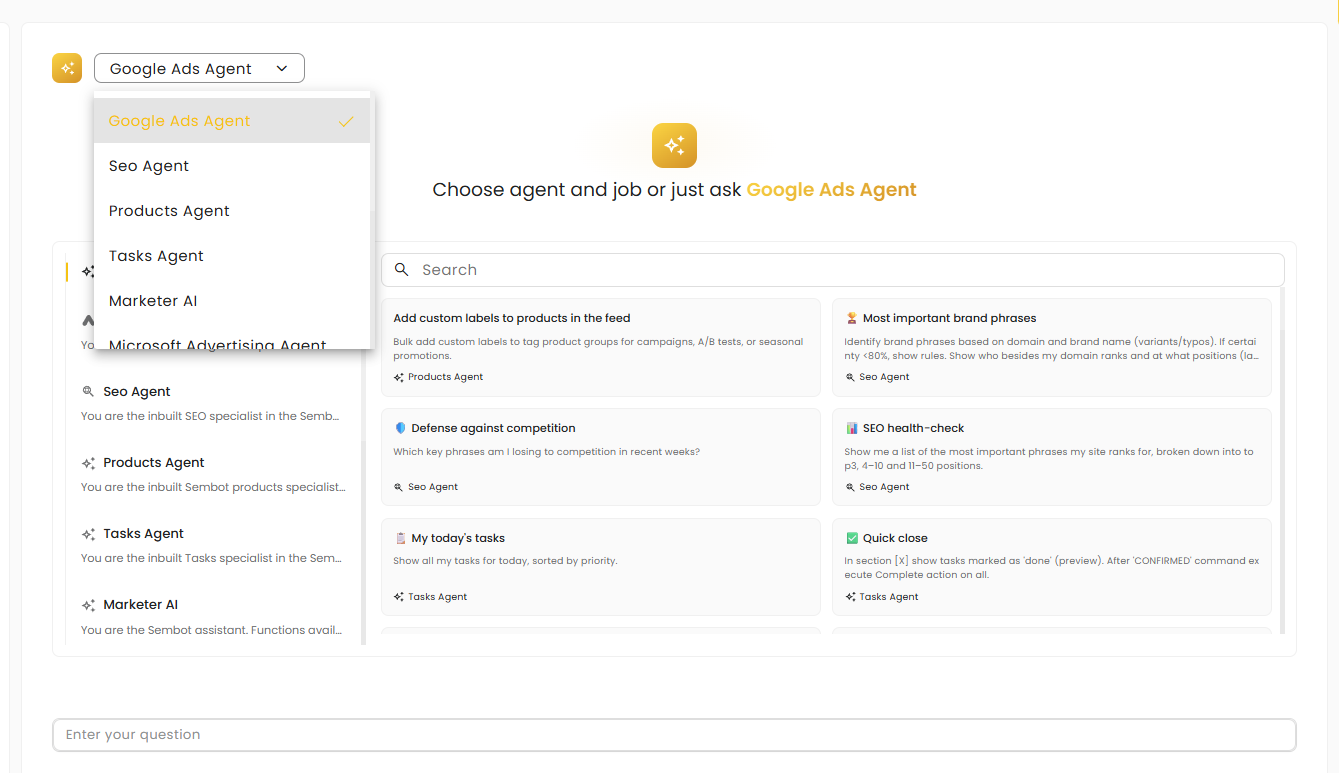The width and height of the screenshot is (1339, 773).
Task: Click the checkmark beside the selected Google Ads Agent option
Action: 346,121
